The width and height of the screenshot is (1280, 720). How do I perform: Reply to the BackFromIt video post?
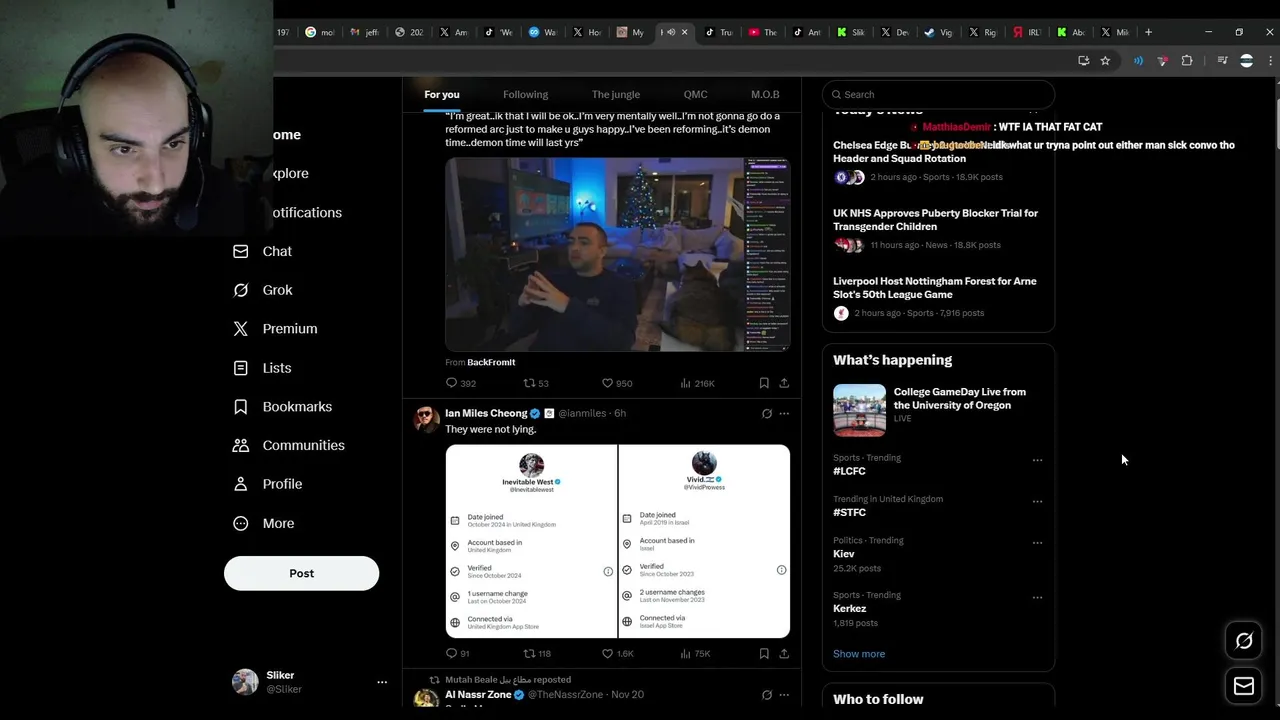(460, 383)
